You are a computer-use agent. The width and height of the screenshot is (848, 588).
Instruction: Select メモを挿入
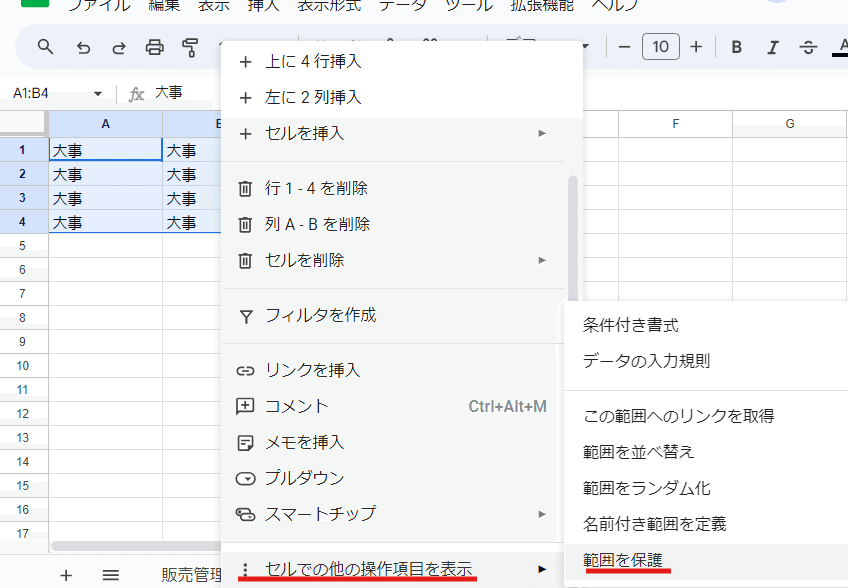point(392,442)
